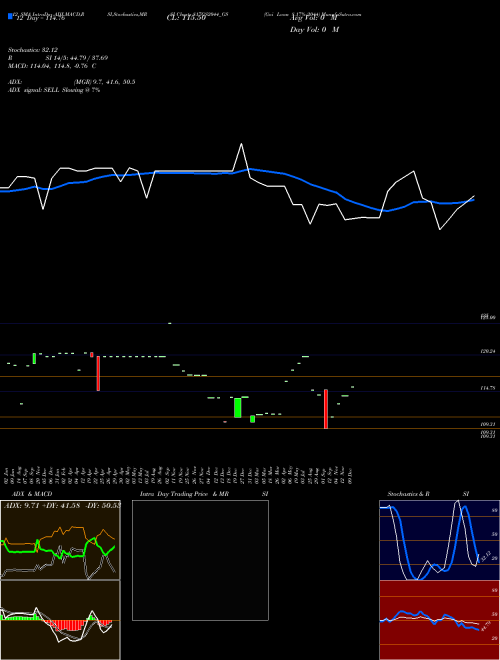Click the ADX +DY -DY values header

click(62, 505)
